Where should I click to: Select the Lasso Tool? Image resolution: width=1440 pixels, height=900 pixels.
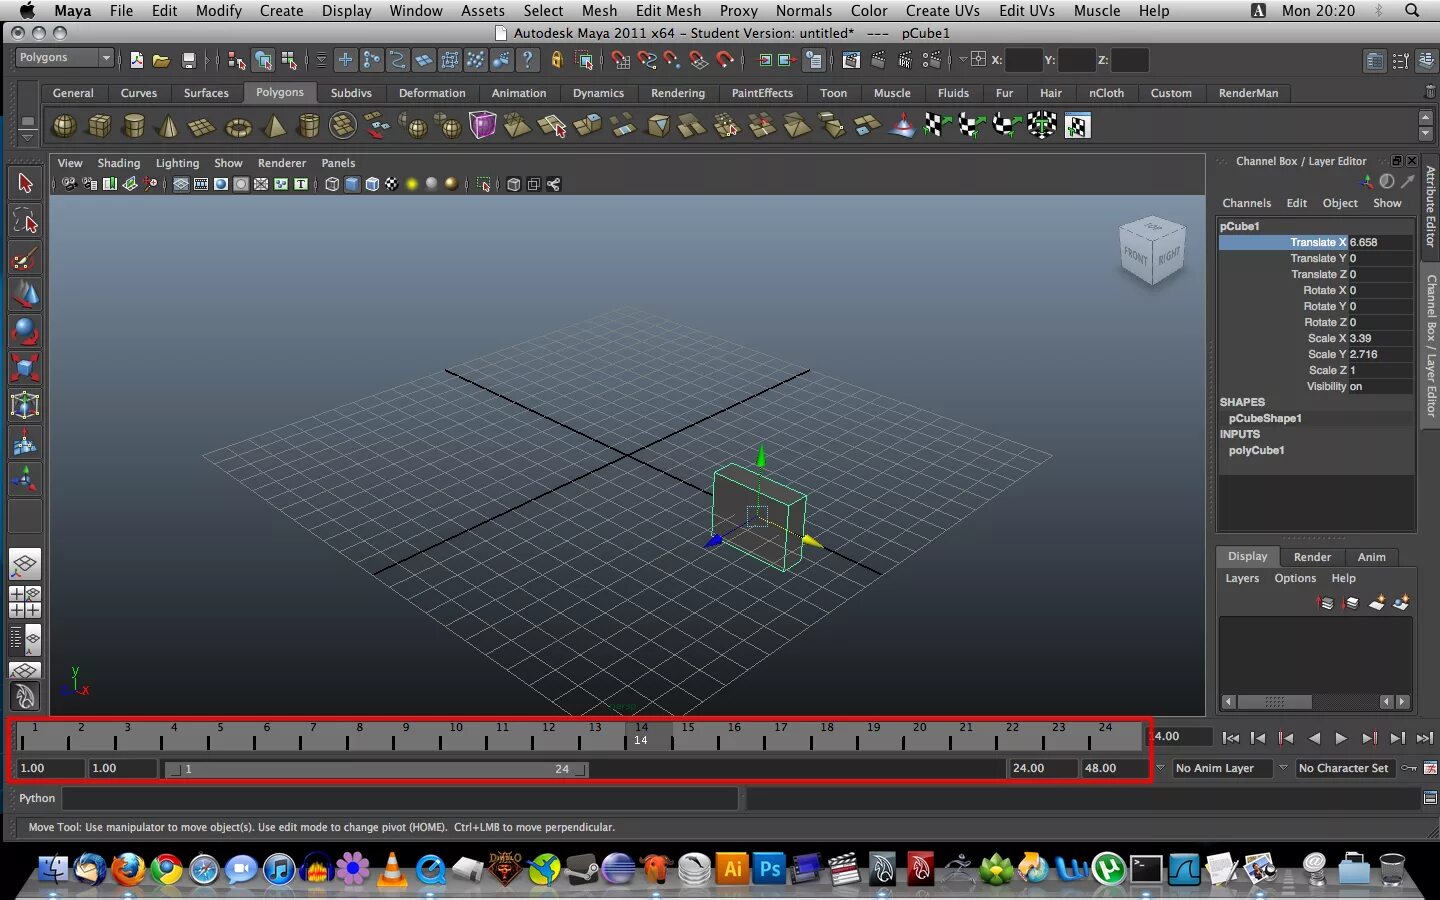(25, 221)
